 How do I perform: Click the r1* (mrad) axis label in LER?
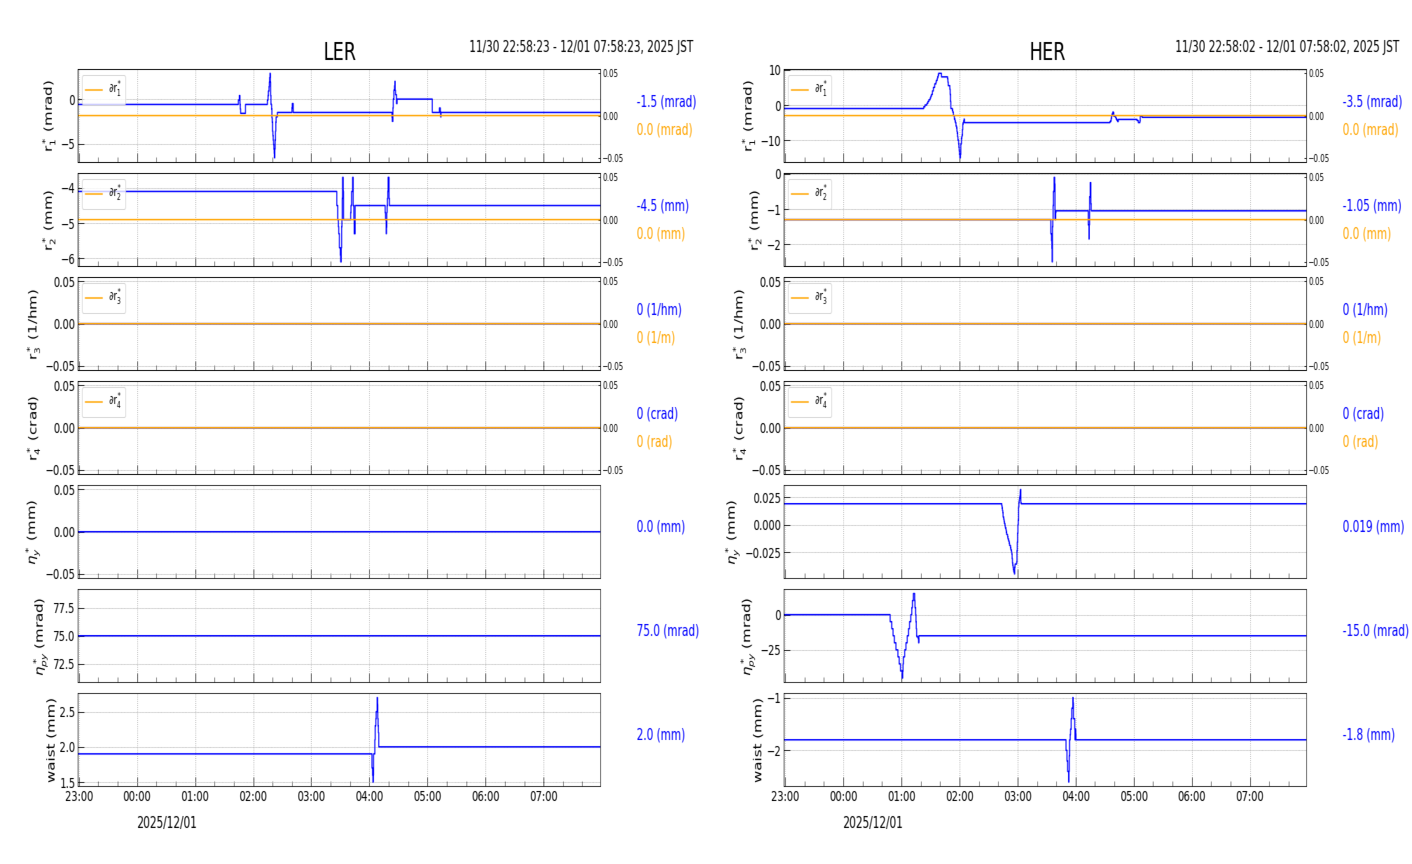pos(49,116)
